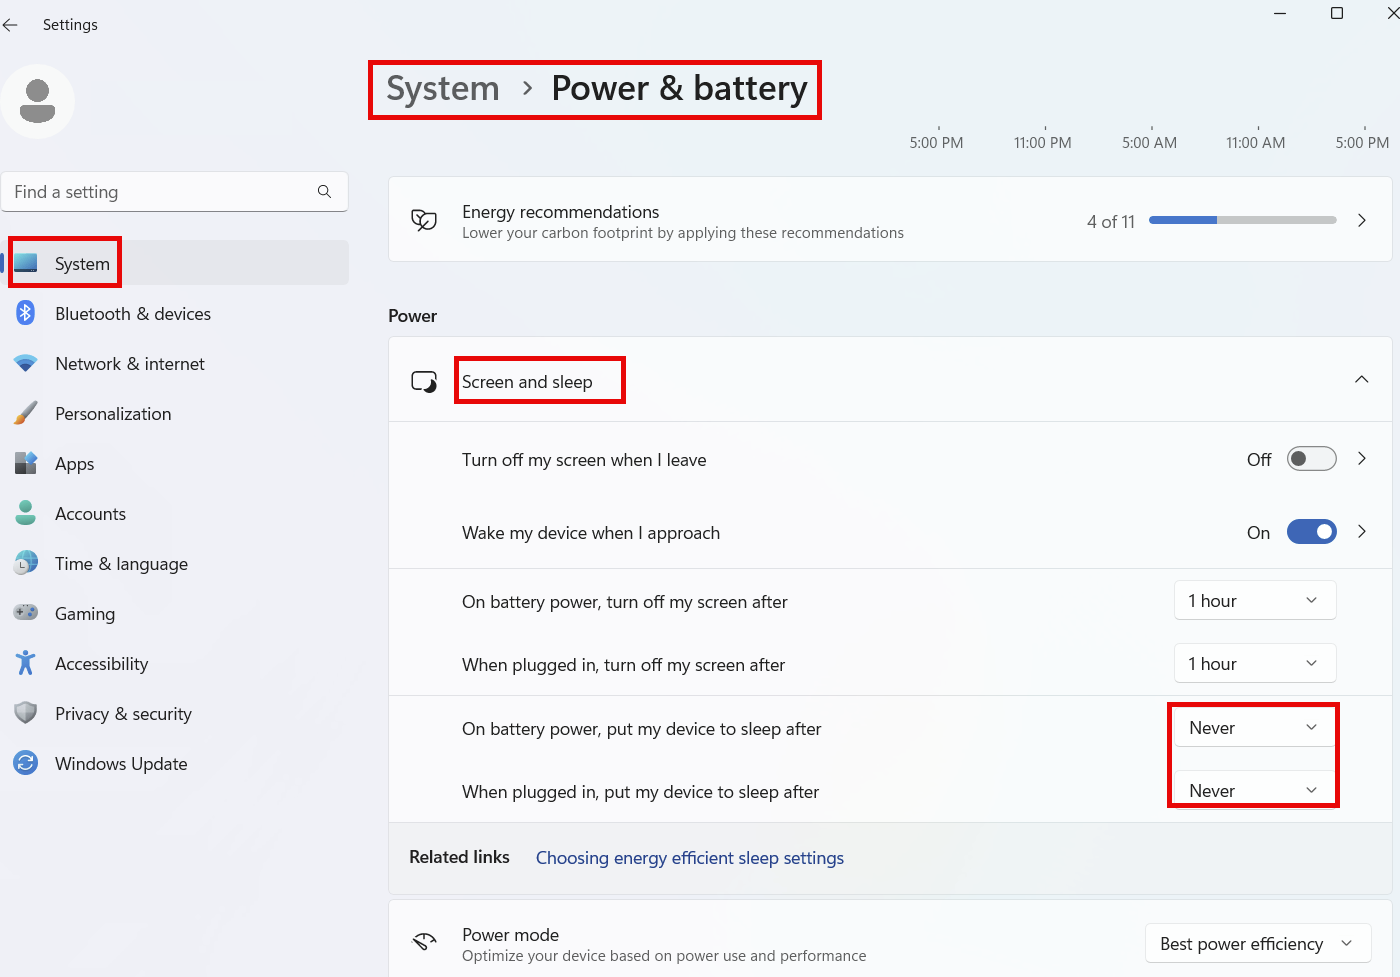1400x977 pixels.
Task: Open Gaming settings
Action: 175,613
